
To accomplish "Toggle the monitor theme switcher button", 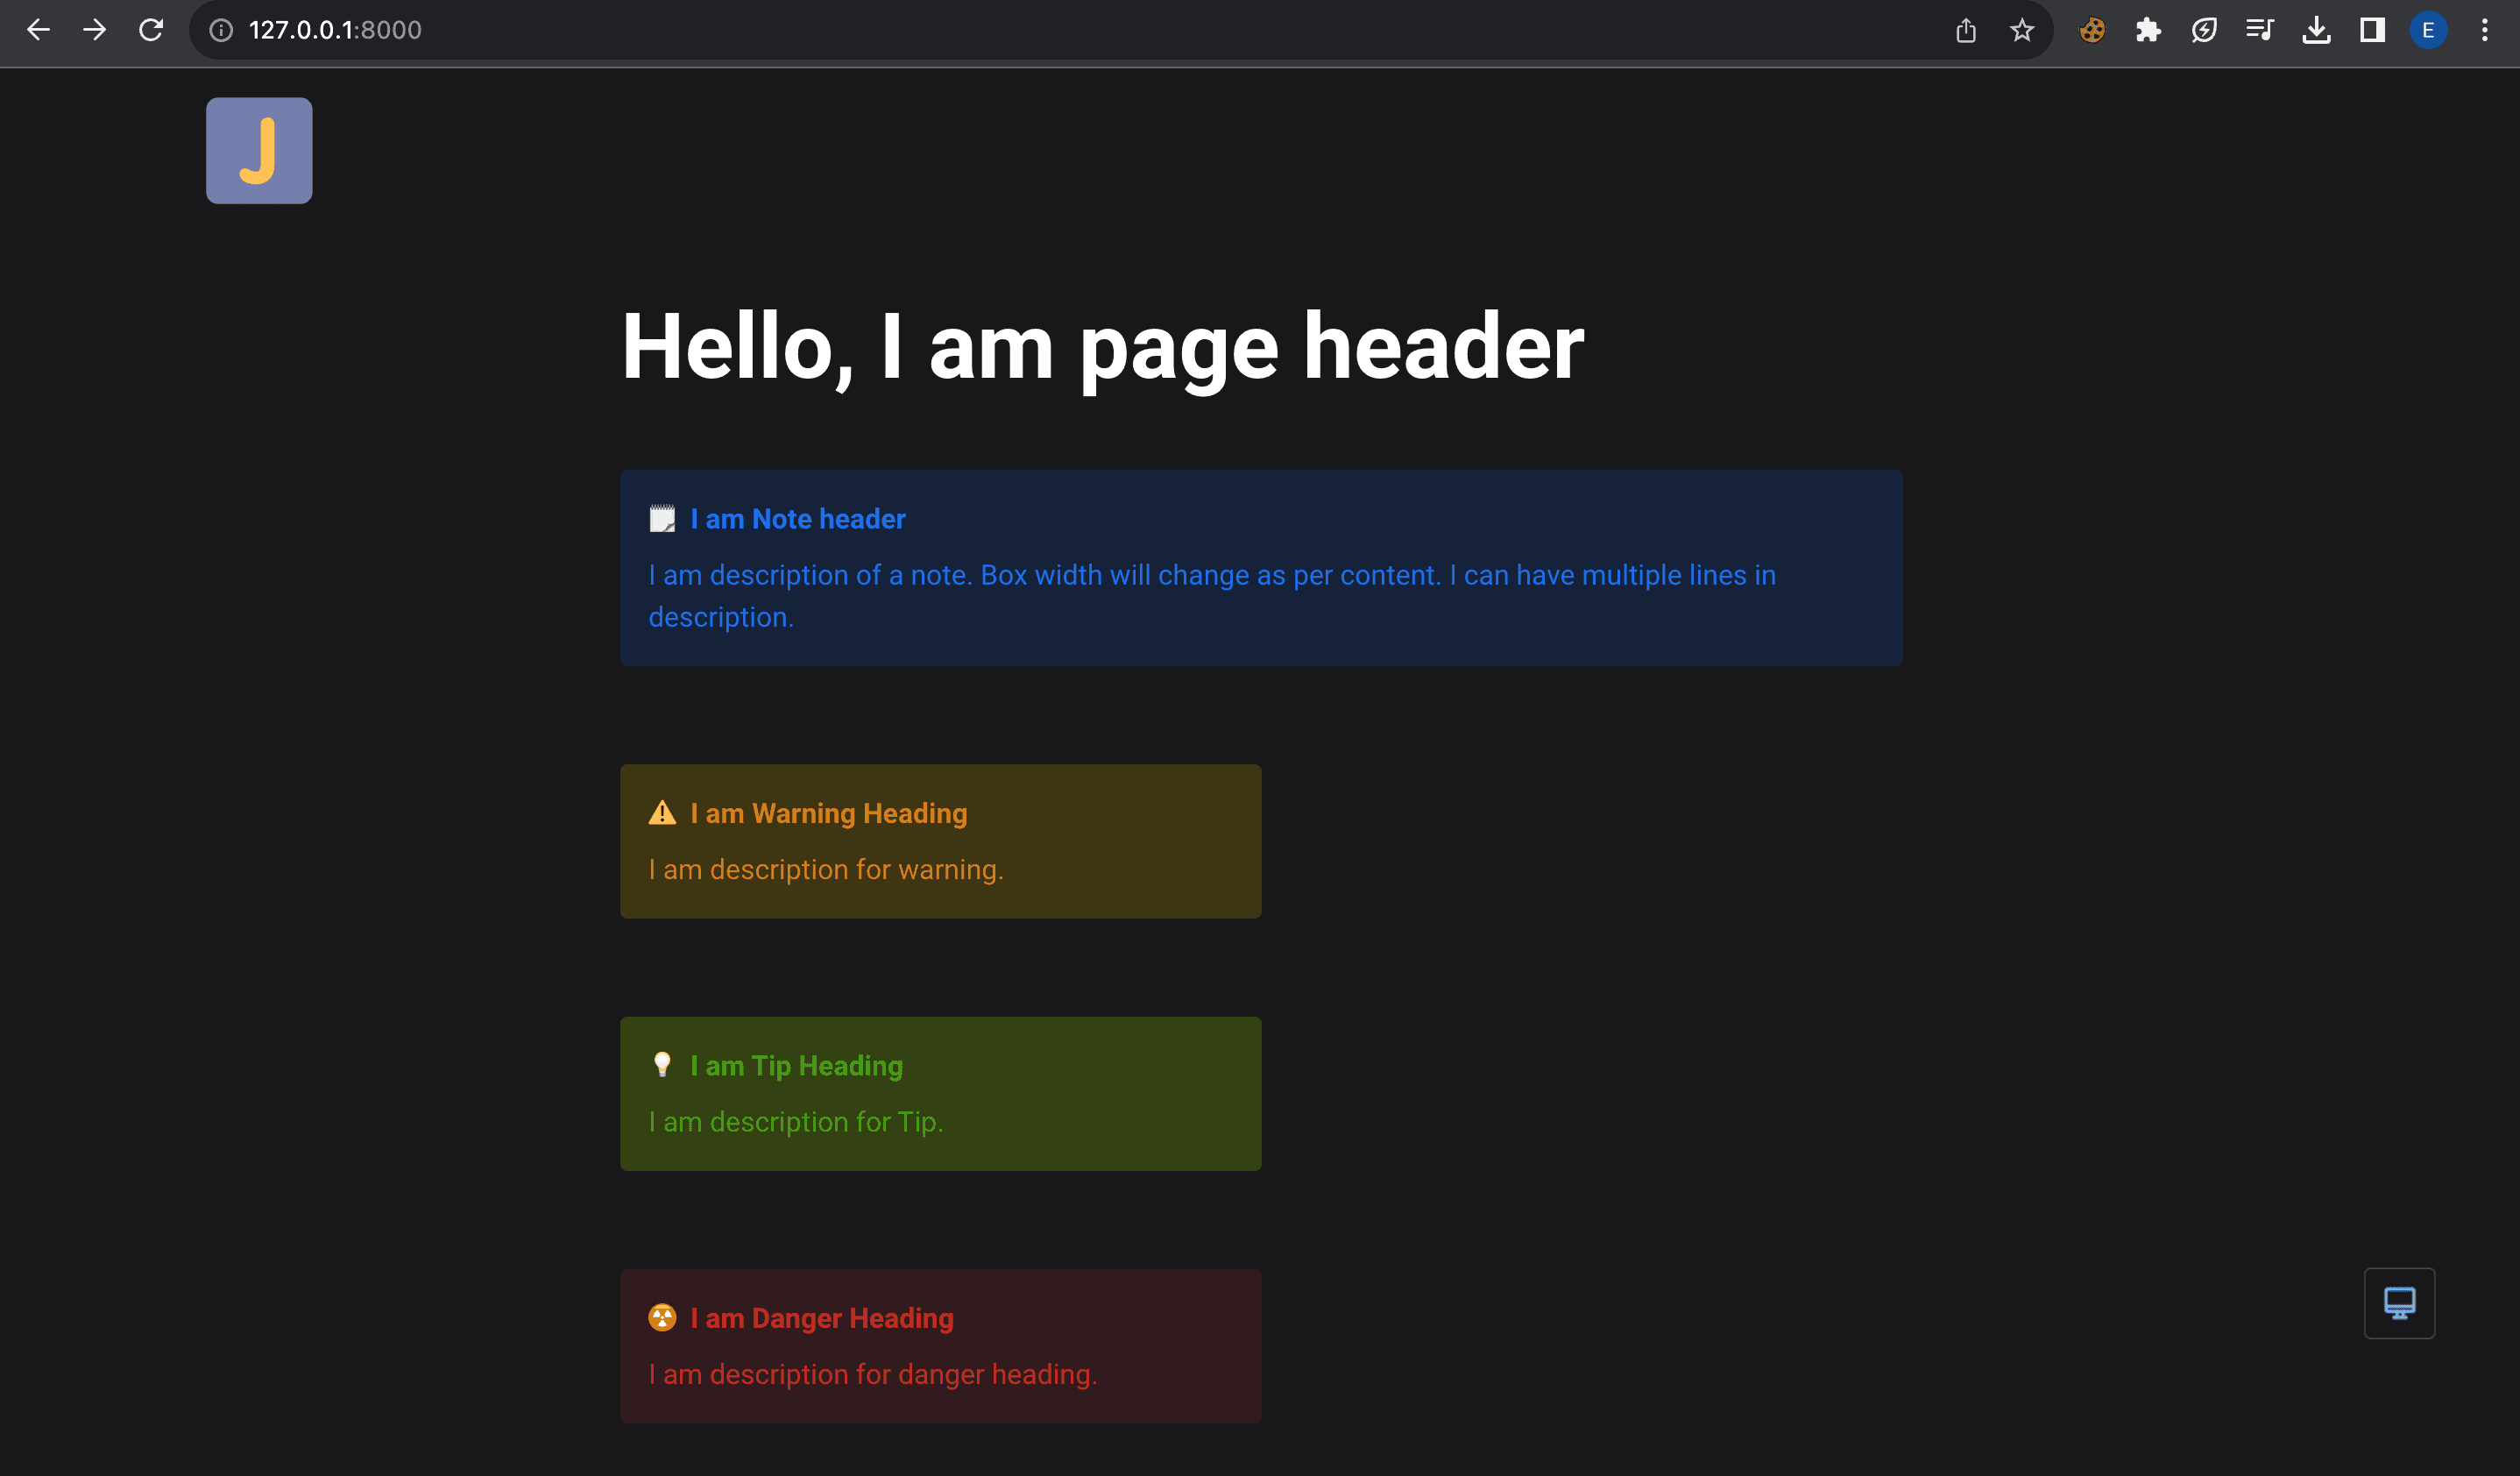I will 2398,1302.
